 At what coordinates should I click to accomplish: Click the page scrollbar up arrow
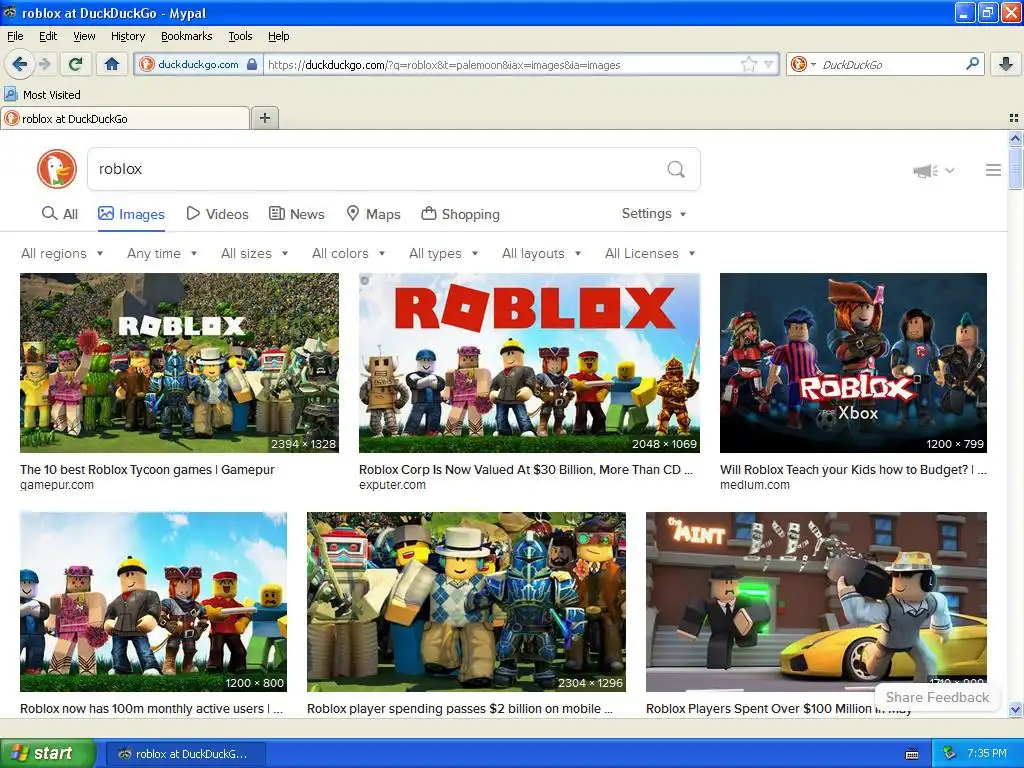(1015, 138)
